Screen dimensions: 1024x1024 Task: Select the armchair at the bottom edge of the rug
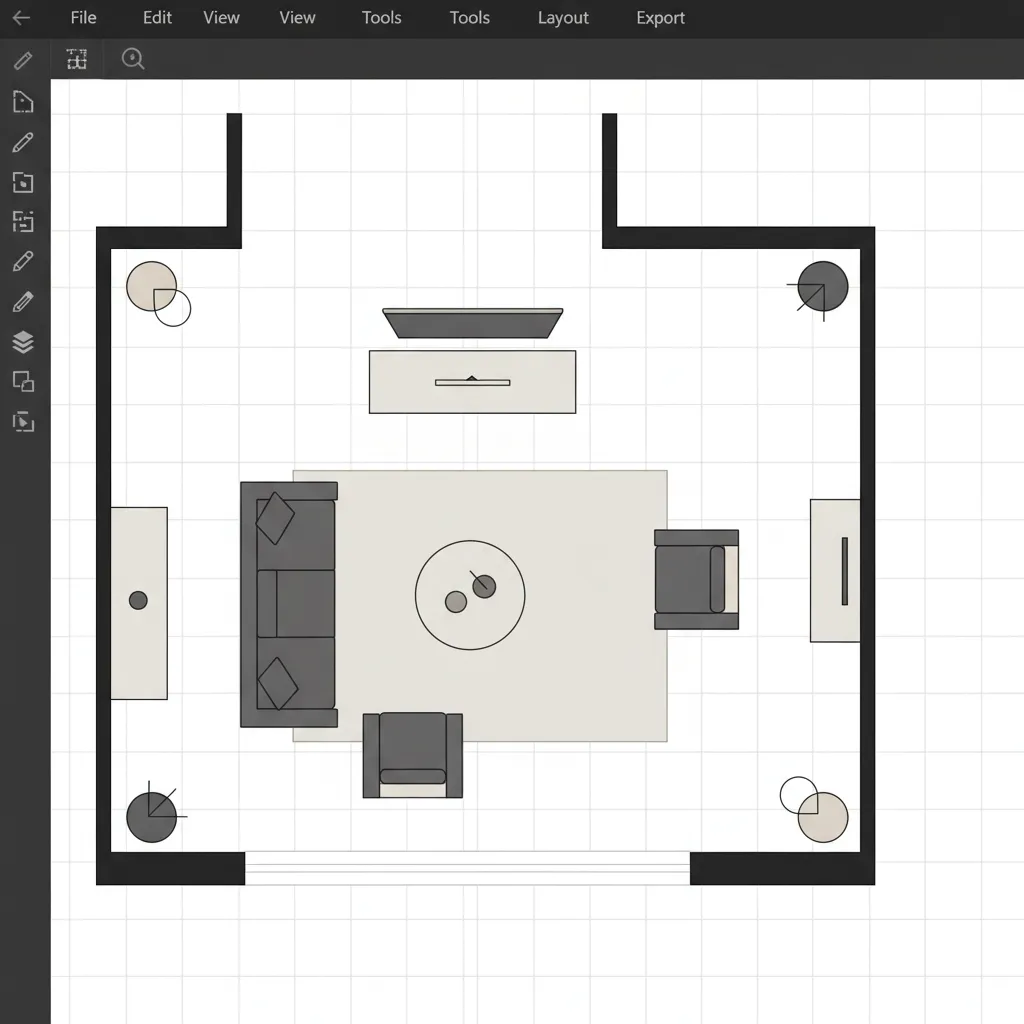click(x=413, y=755)
